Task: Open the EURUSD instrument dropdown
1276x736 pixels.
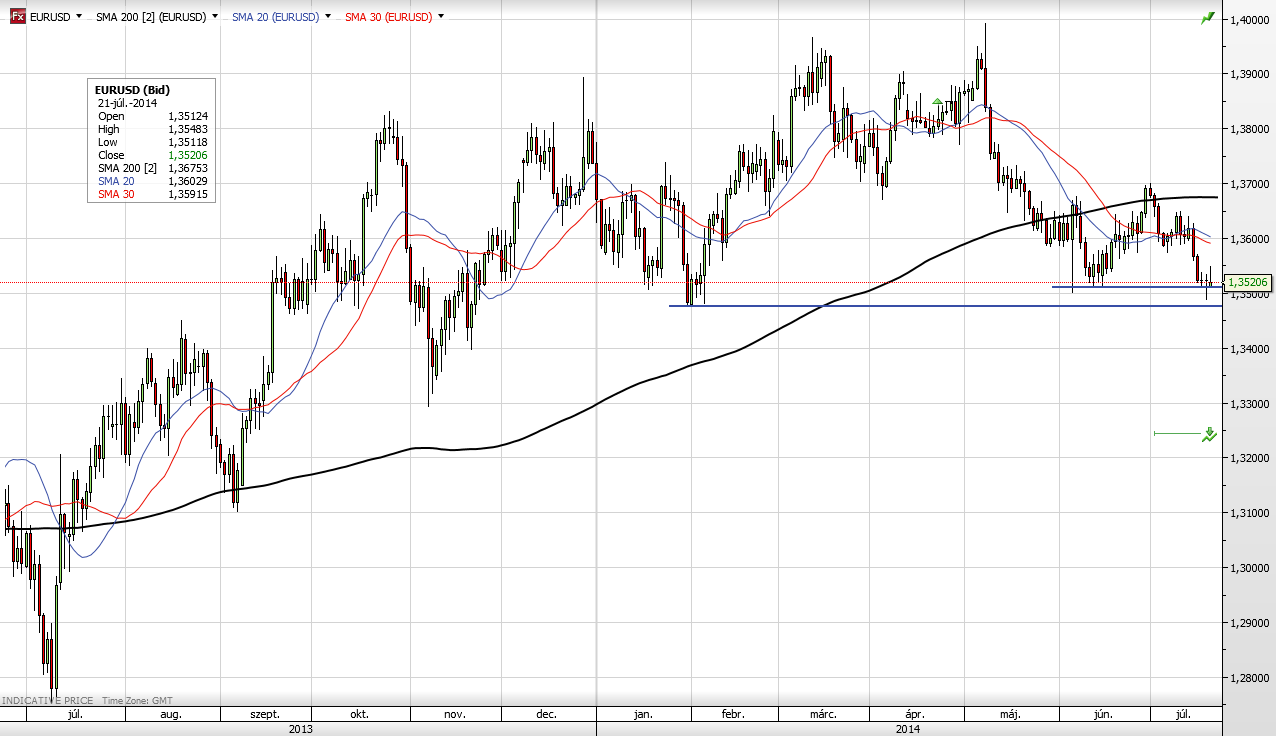Action: coord(79,17)
